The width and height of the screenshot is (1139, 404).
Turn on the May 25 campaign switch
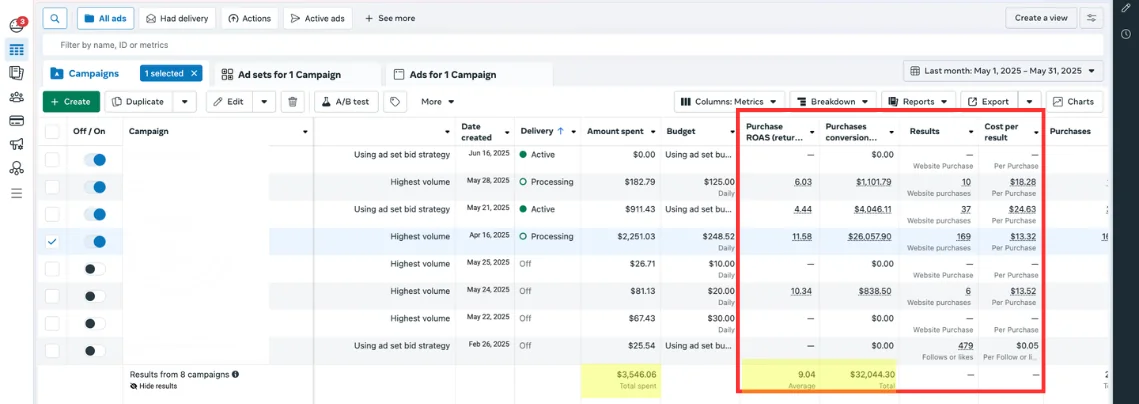[x=94, y=269]
